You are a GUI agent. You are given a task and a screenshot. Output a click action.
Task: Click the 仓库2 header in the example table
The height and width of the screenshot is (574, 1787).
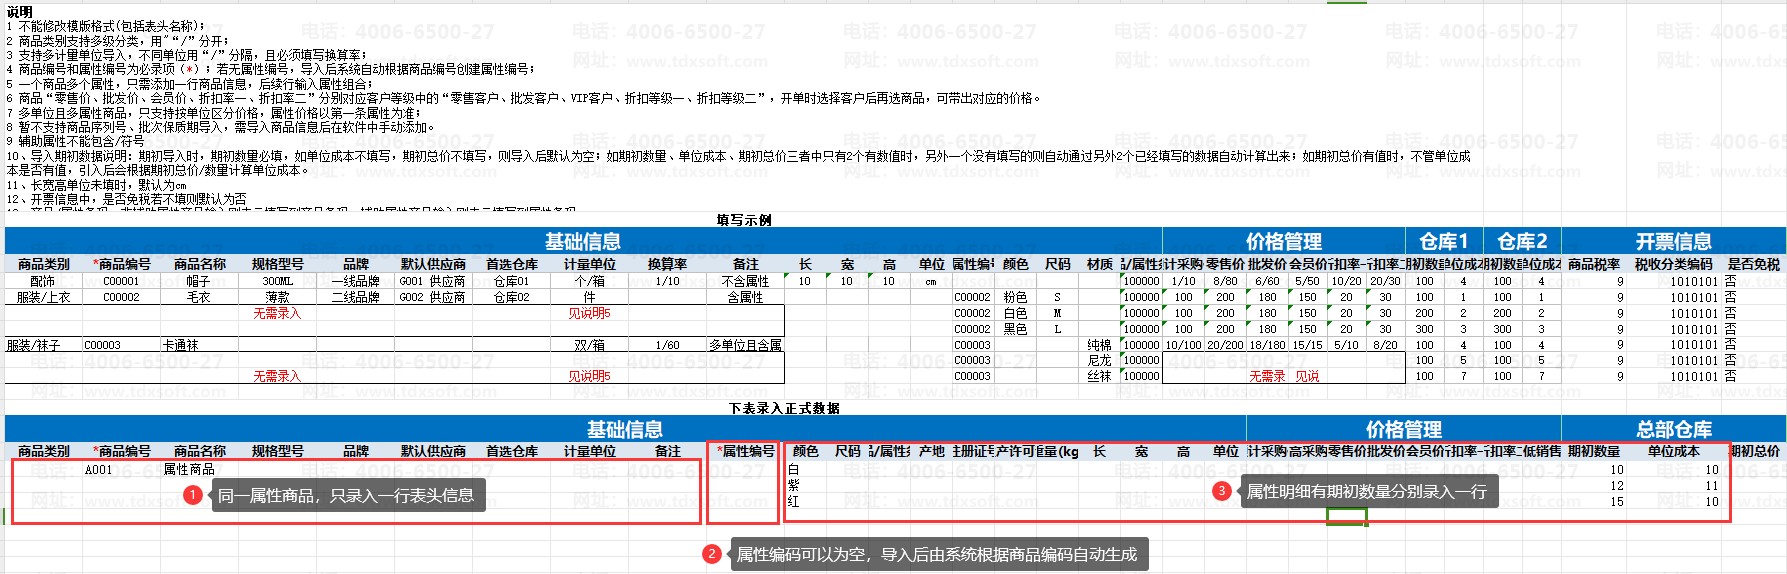point(1521,241)
